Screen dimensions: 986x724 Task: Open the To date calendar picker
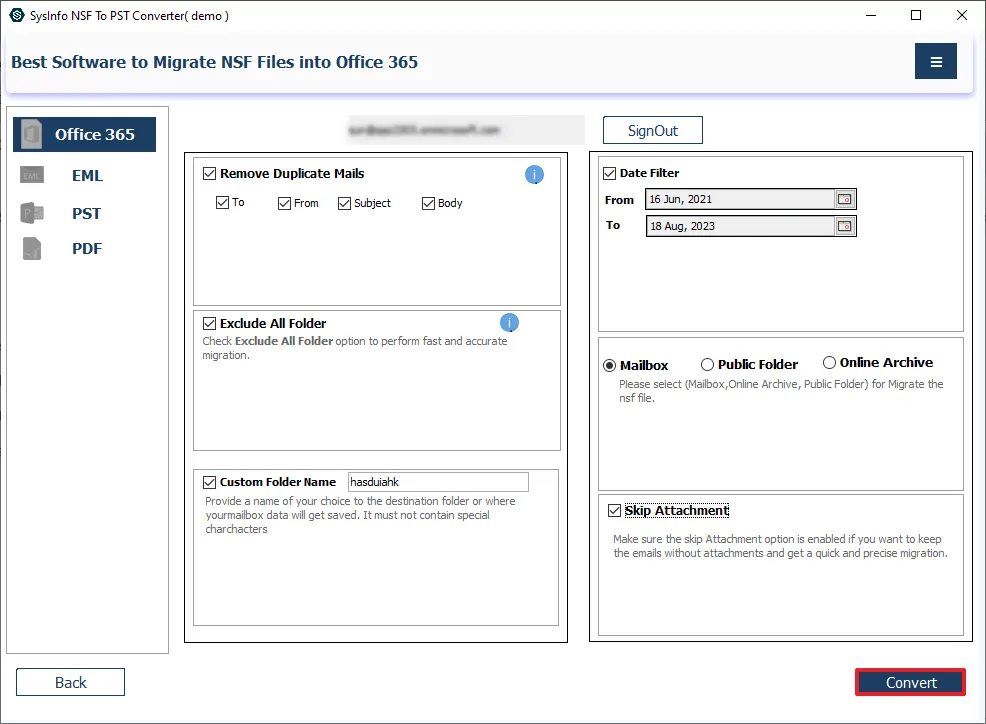(845, 226)
